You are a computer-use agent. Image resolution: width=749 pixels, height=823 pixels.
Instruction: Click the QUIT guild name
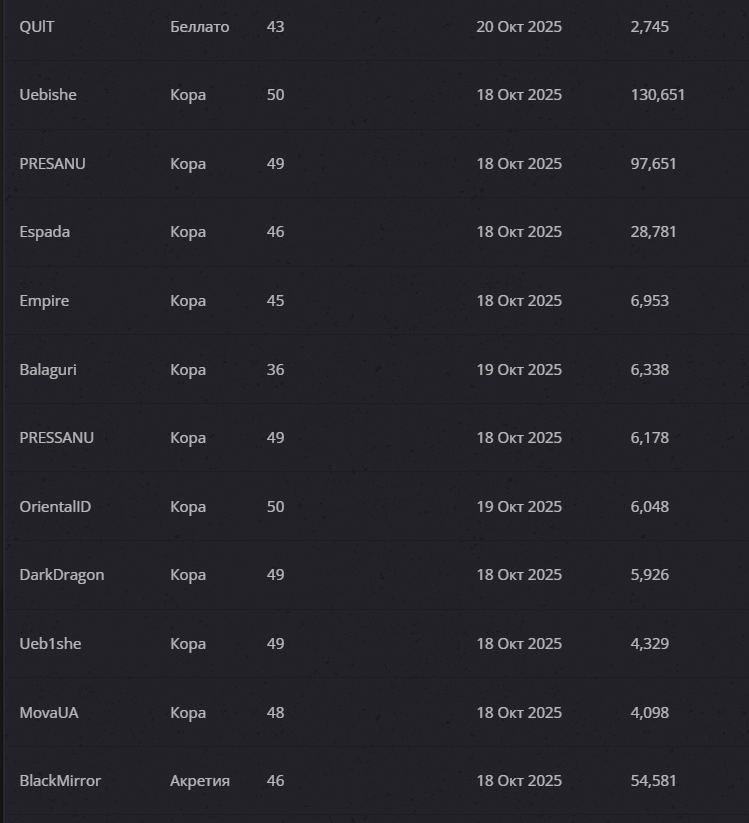point(37,27)
